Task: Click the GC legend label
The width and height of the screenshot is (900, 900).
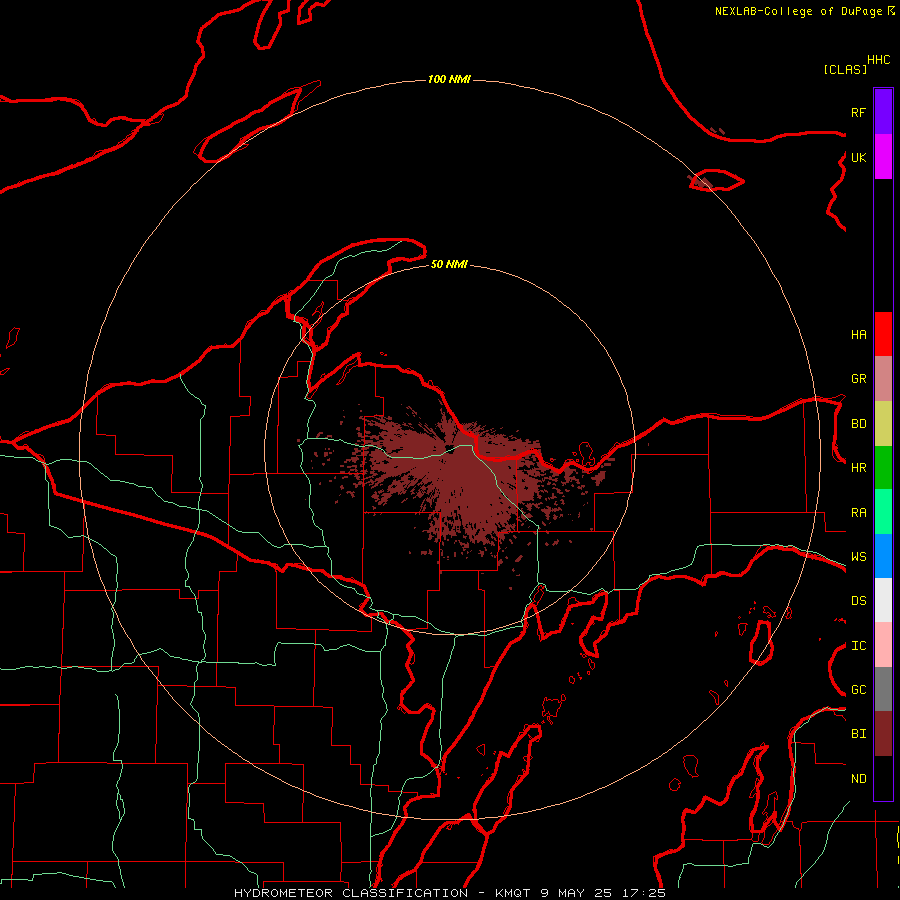Action: coord(859,690)
